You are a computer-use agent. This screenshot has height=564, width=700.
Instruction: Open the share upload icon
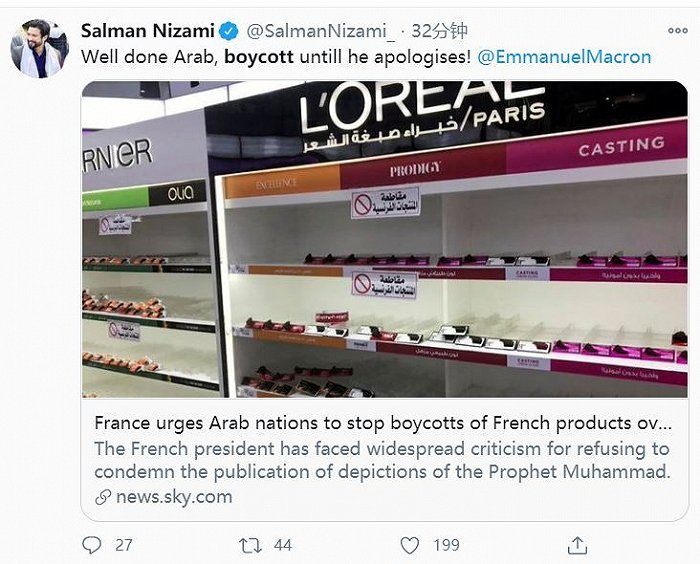(x=577, y=545)
